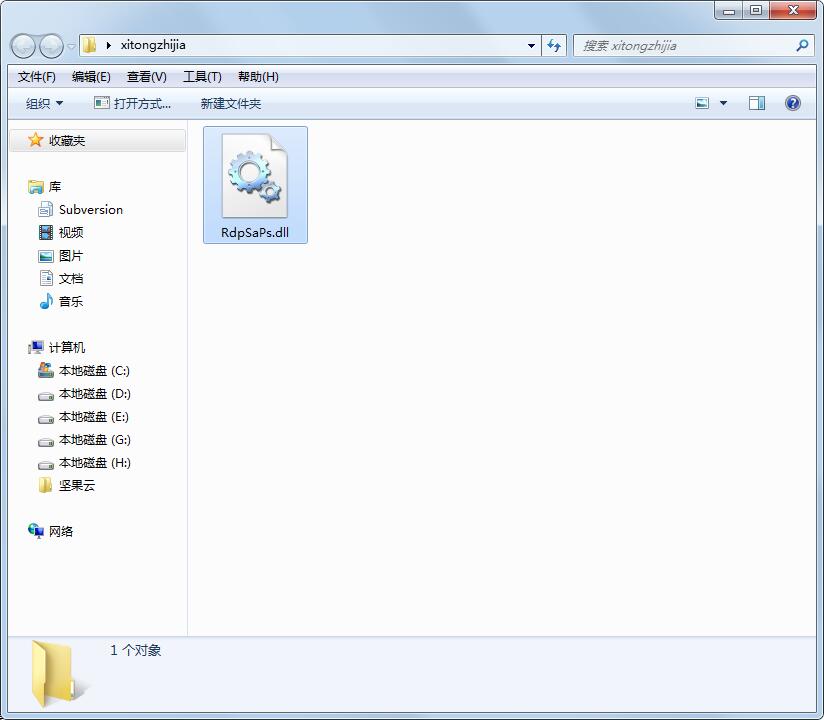Click the 新建文件夹 button
Screen dimensions: 824x720
[231, 103]
